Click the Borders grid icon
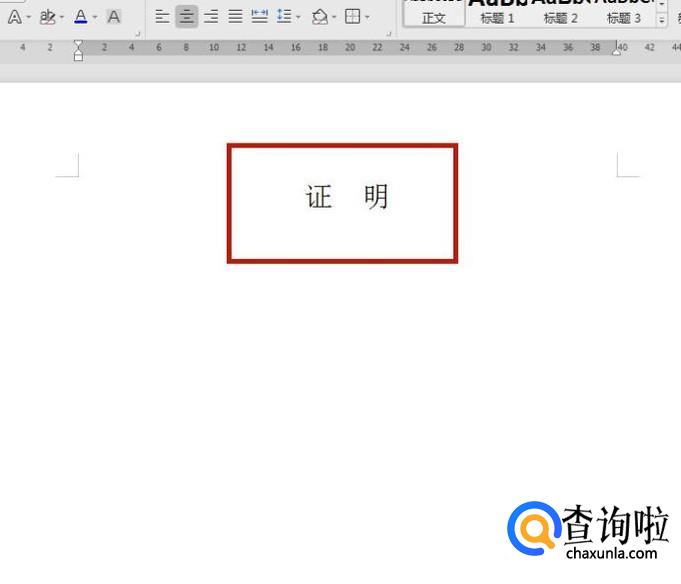Image resolution: width=681 pixels, height=584 pixels. (x=352, y=17)
